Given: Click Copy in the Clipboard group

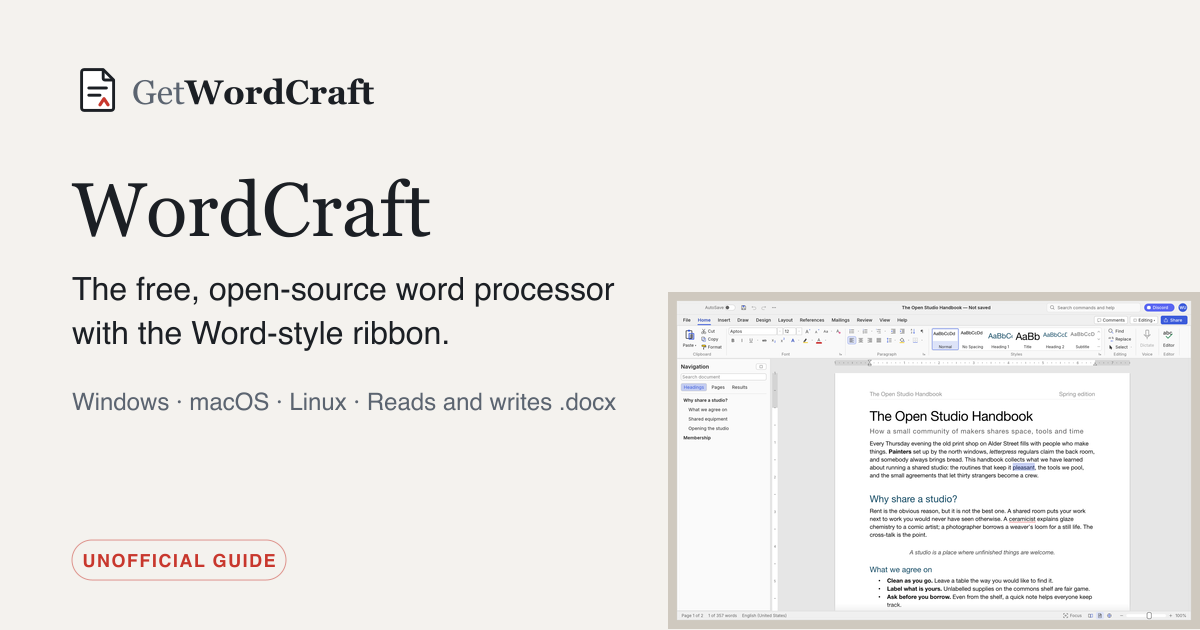Looking at the screenshot, I should coord(709,339).
